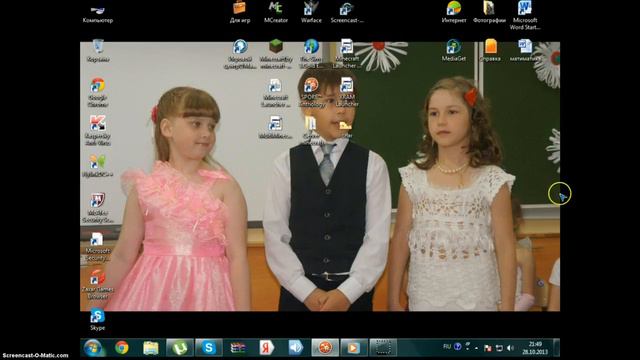Launch the MediaGet shortcut
This screenshot has height=360, width=640.
pos(453,51)
